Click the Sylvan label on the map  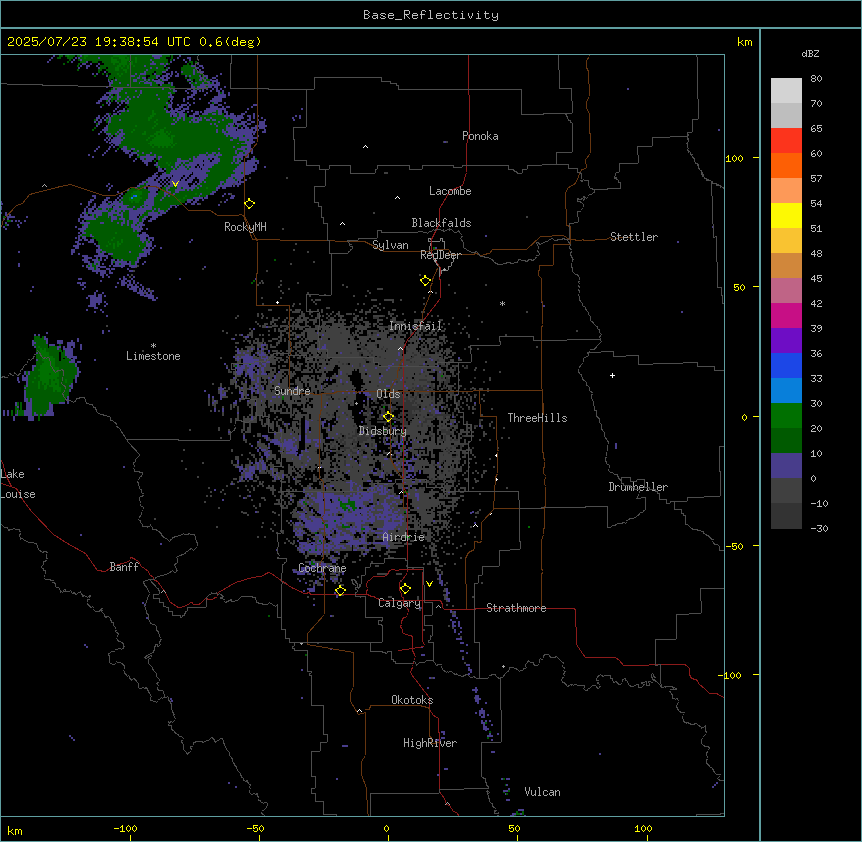click(x=390, y=245)
